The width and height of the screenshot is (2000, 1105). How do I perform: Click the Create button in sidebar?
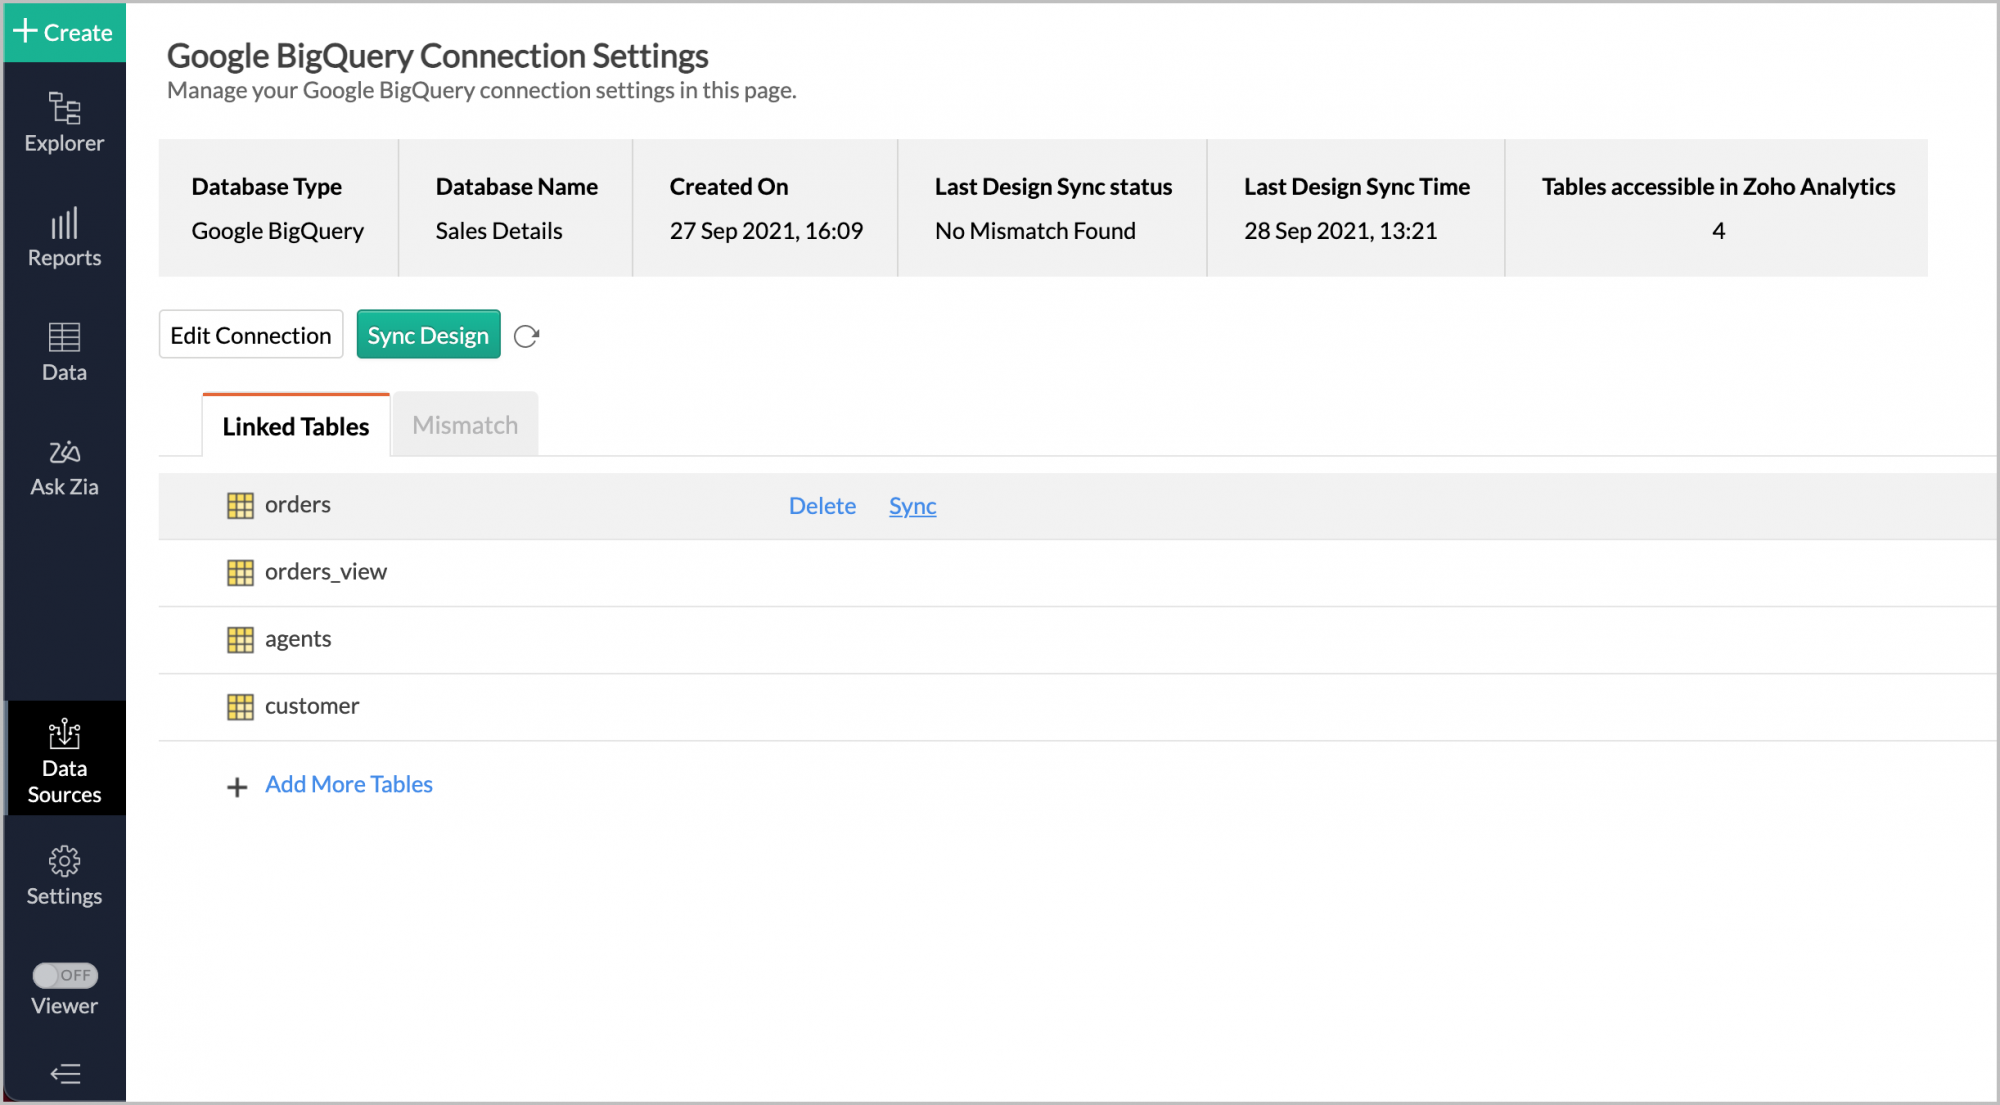click(64, 32)
